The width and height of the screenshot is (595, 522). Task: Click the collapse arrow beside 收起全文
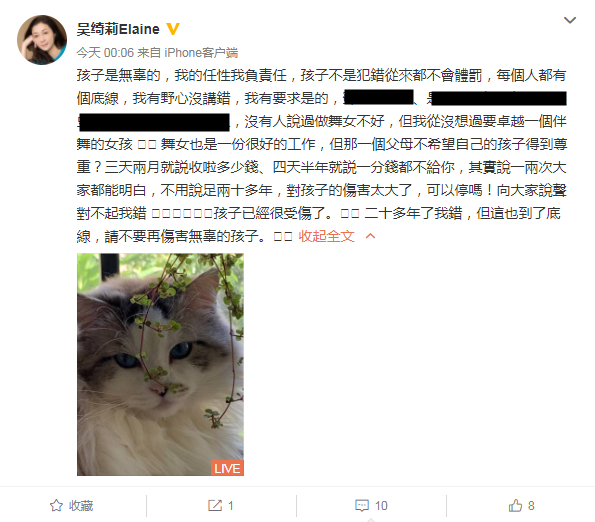pos(370,236)
